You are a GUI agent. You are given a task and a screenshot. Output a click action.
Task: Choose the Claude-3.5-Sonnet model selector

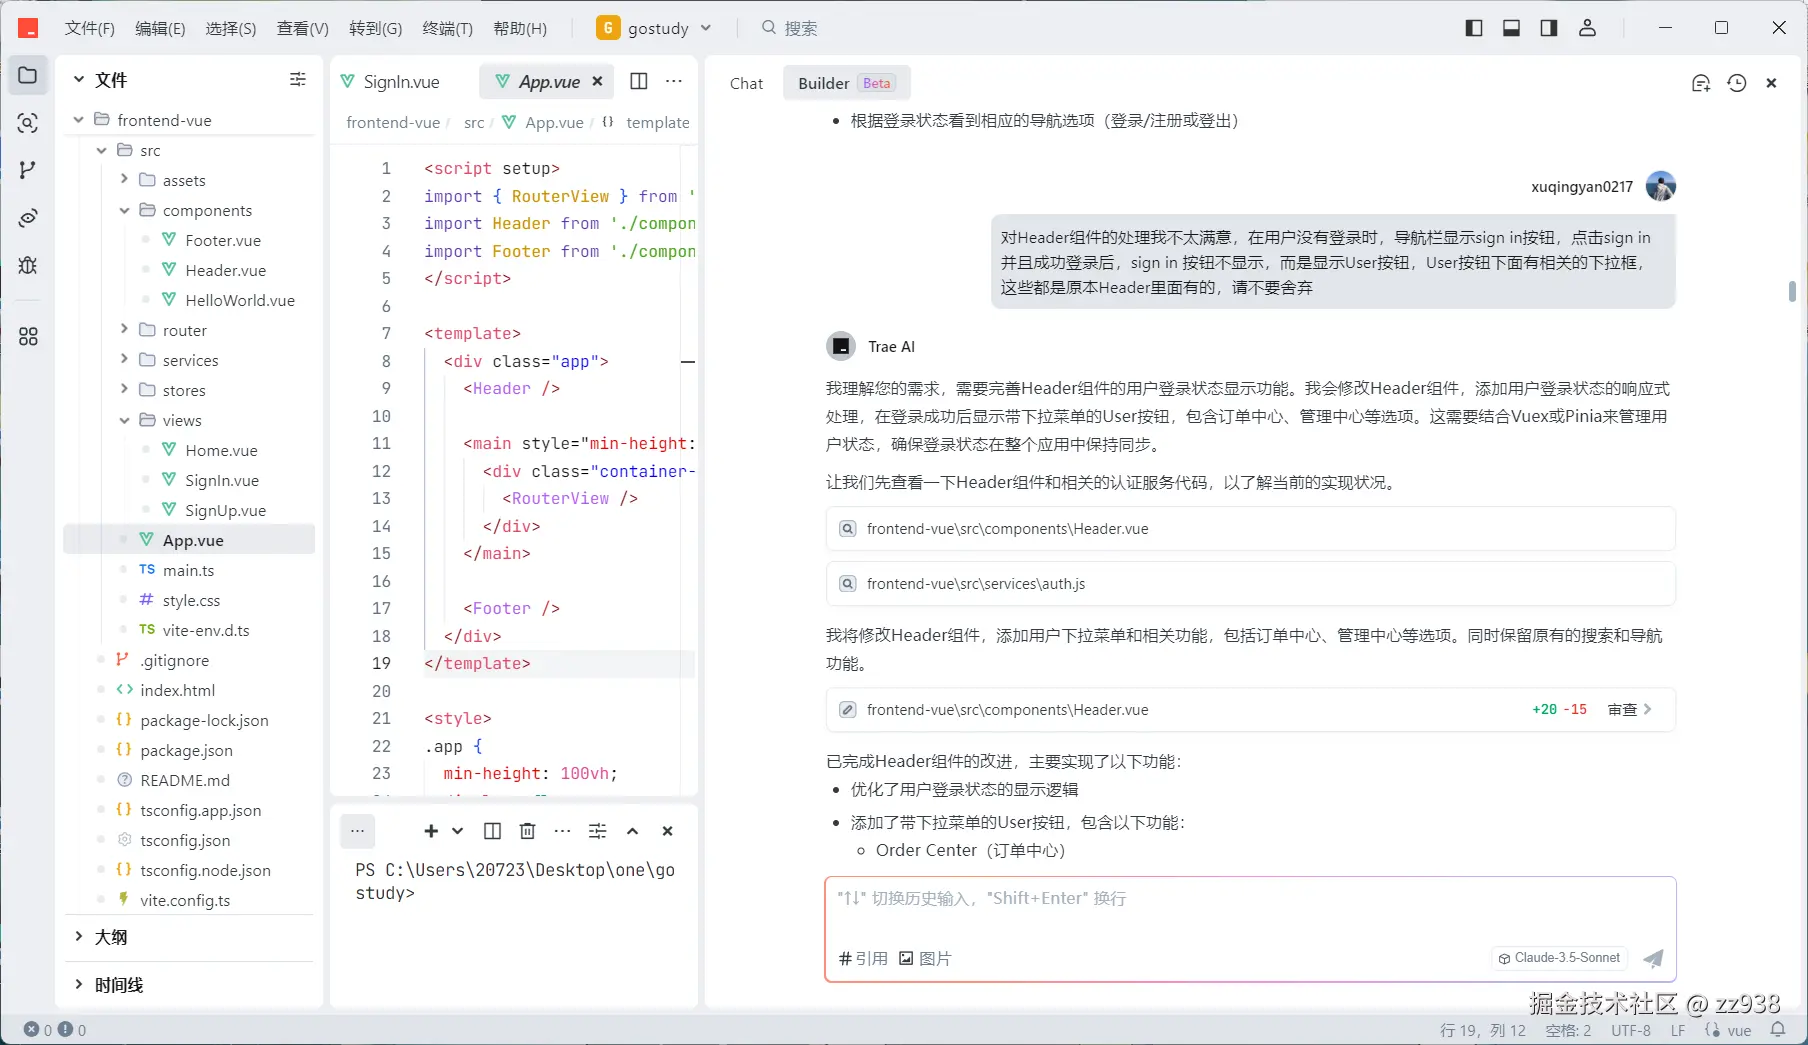[x=1559, y=958]
